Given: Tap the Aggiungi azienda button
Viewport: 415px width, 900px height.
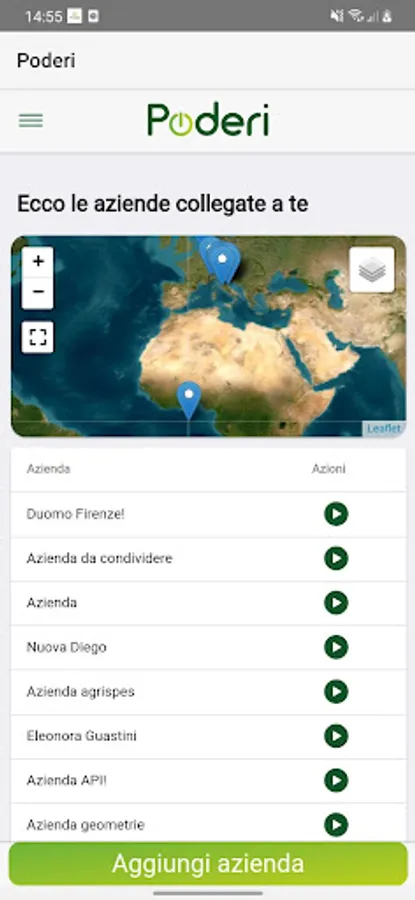Looking at the screenshot, I should [x=208, y=864].
